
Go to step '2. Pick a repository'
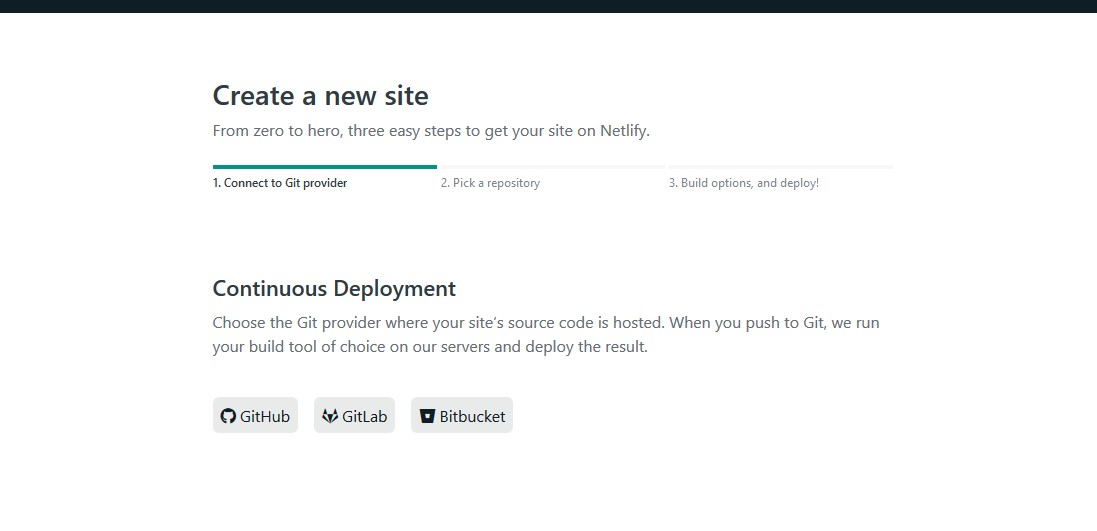click(490, 183)
